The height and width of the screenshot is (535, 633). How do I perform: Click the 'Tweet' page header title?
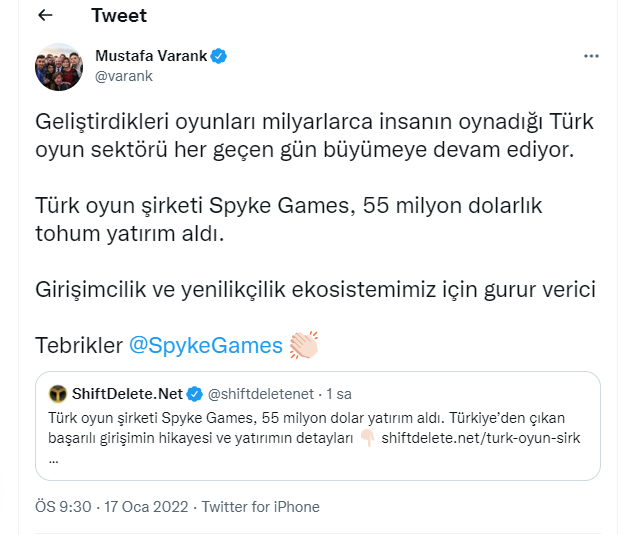(x=118, y=16)
